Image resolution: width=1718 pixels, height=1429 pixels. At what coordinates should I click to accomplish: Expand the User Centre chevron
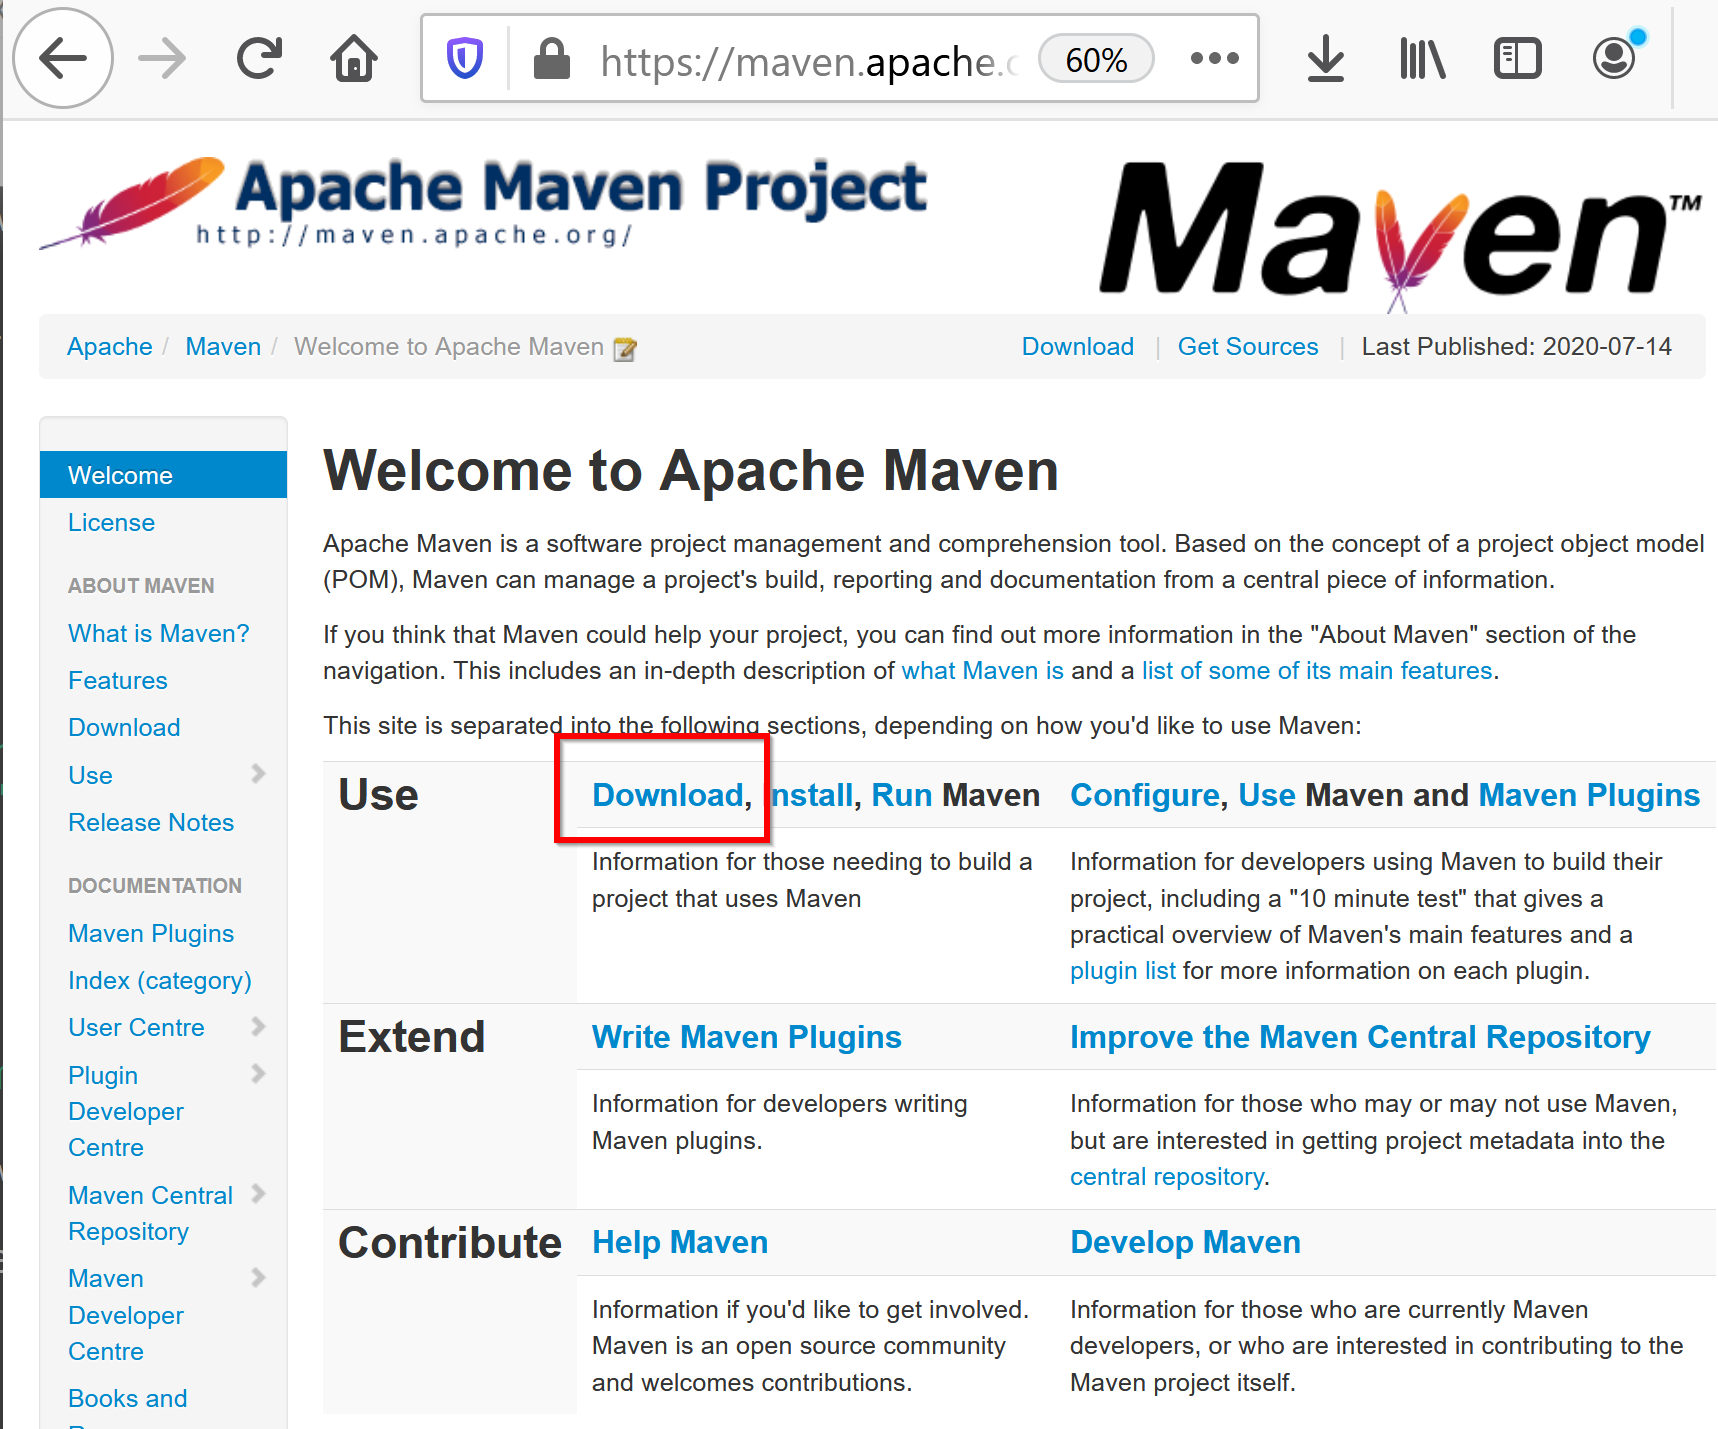click(x=258, y=1026)
